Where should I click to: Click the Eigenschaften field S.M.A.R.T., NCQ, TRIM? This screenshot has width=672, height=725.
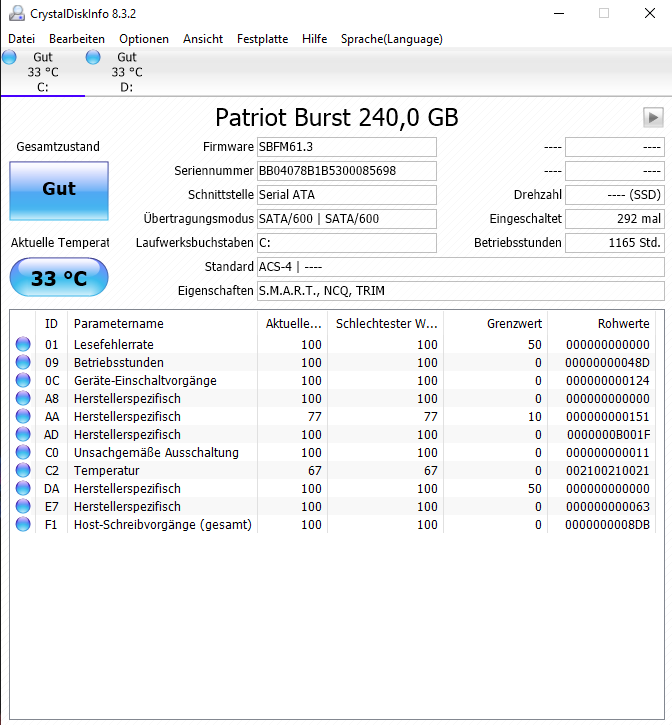461,291
